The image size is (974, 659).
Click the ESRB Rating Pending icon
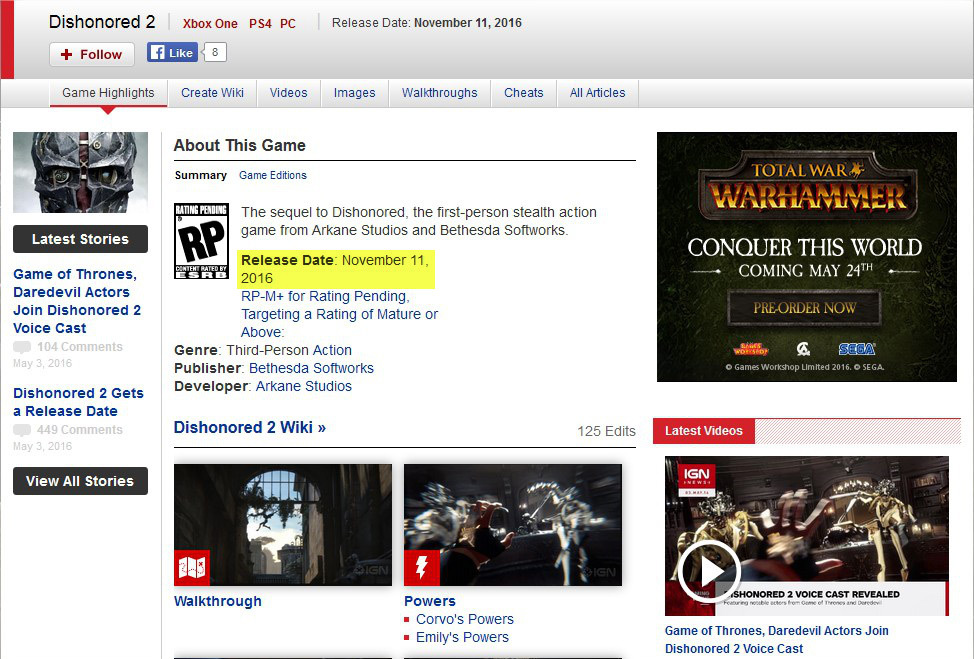click(x=201, y=241)
